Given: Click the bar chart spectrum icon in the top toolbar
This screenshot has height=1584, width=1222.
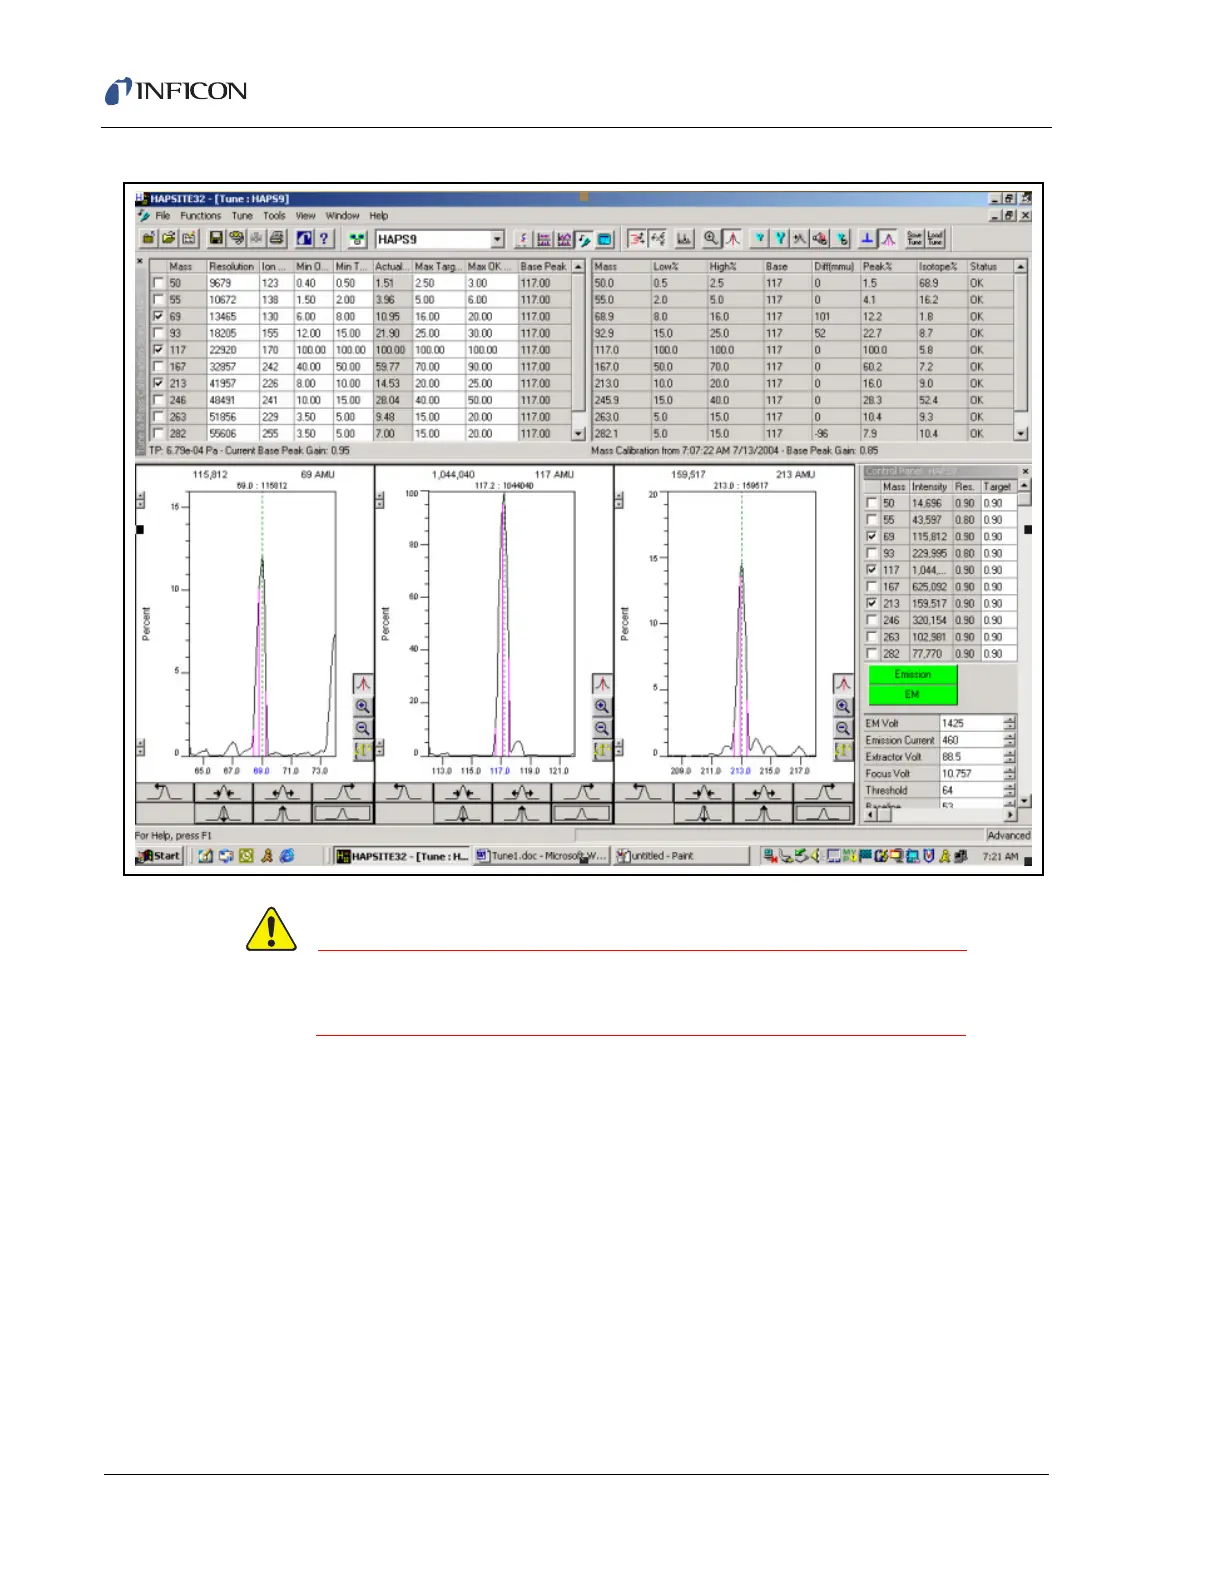Looking at the screenshot, I should click(684, 239).
